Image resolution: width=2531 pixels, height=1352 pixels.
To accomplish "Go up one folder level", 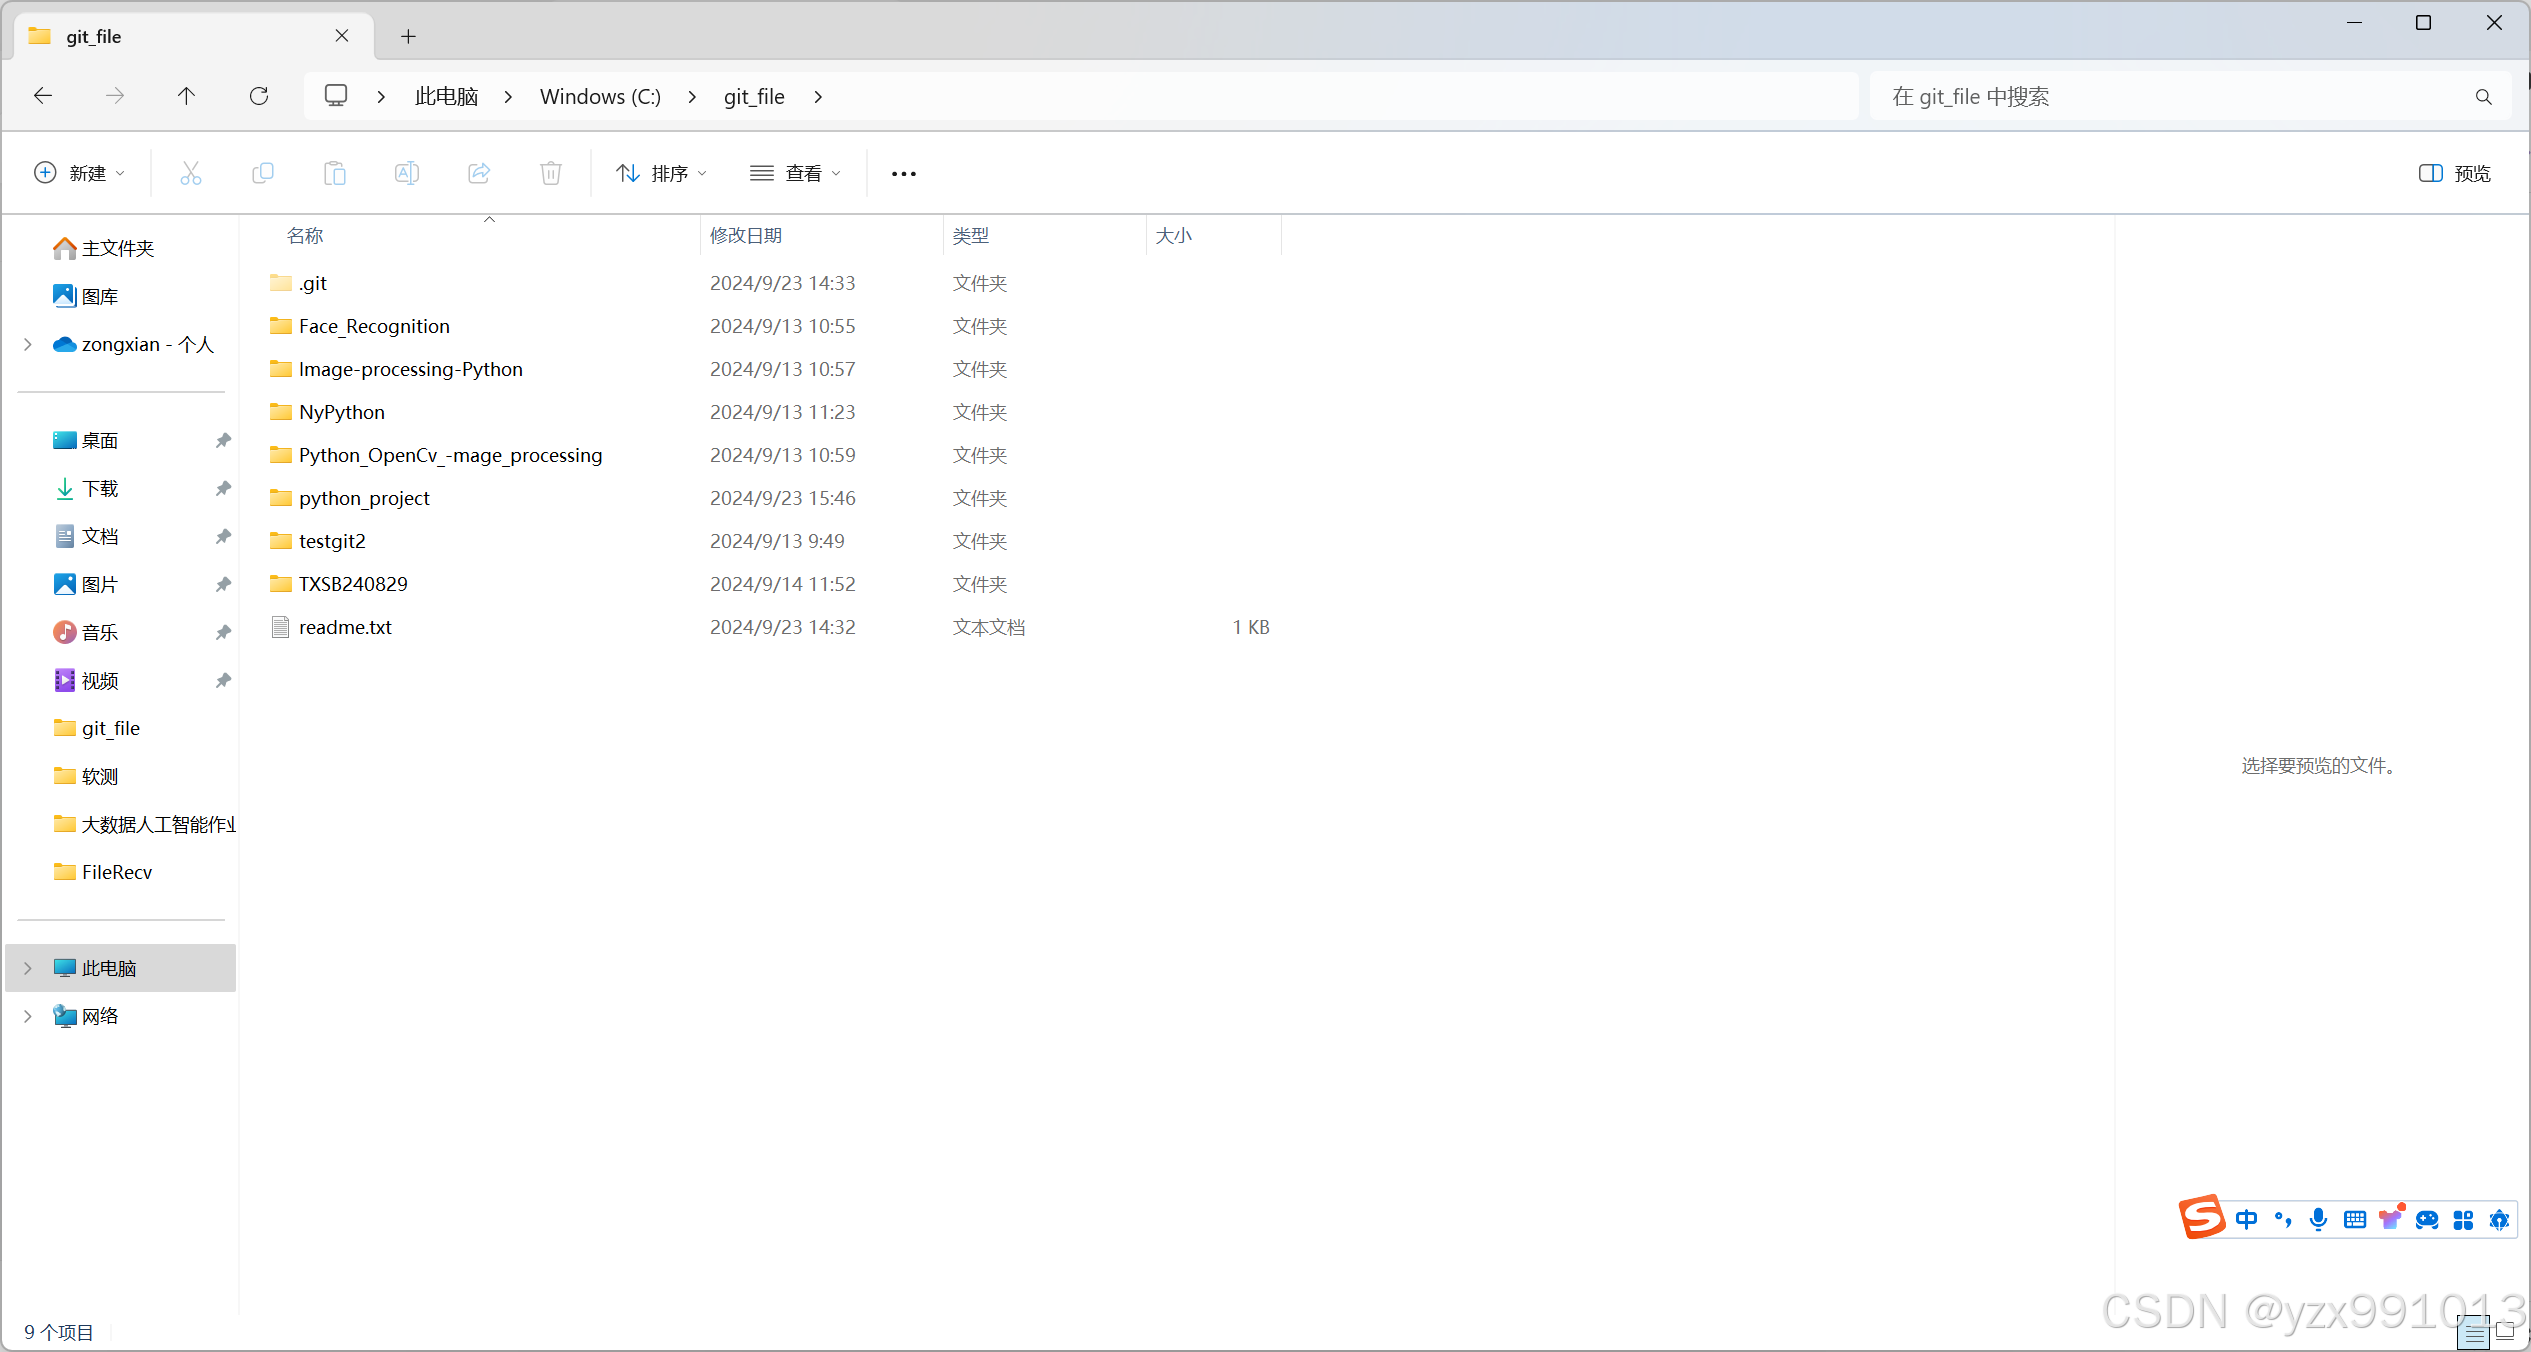I will (186, 96).
